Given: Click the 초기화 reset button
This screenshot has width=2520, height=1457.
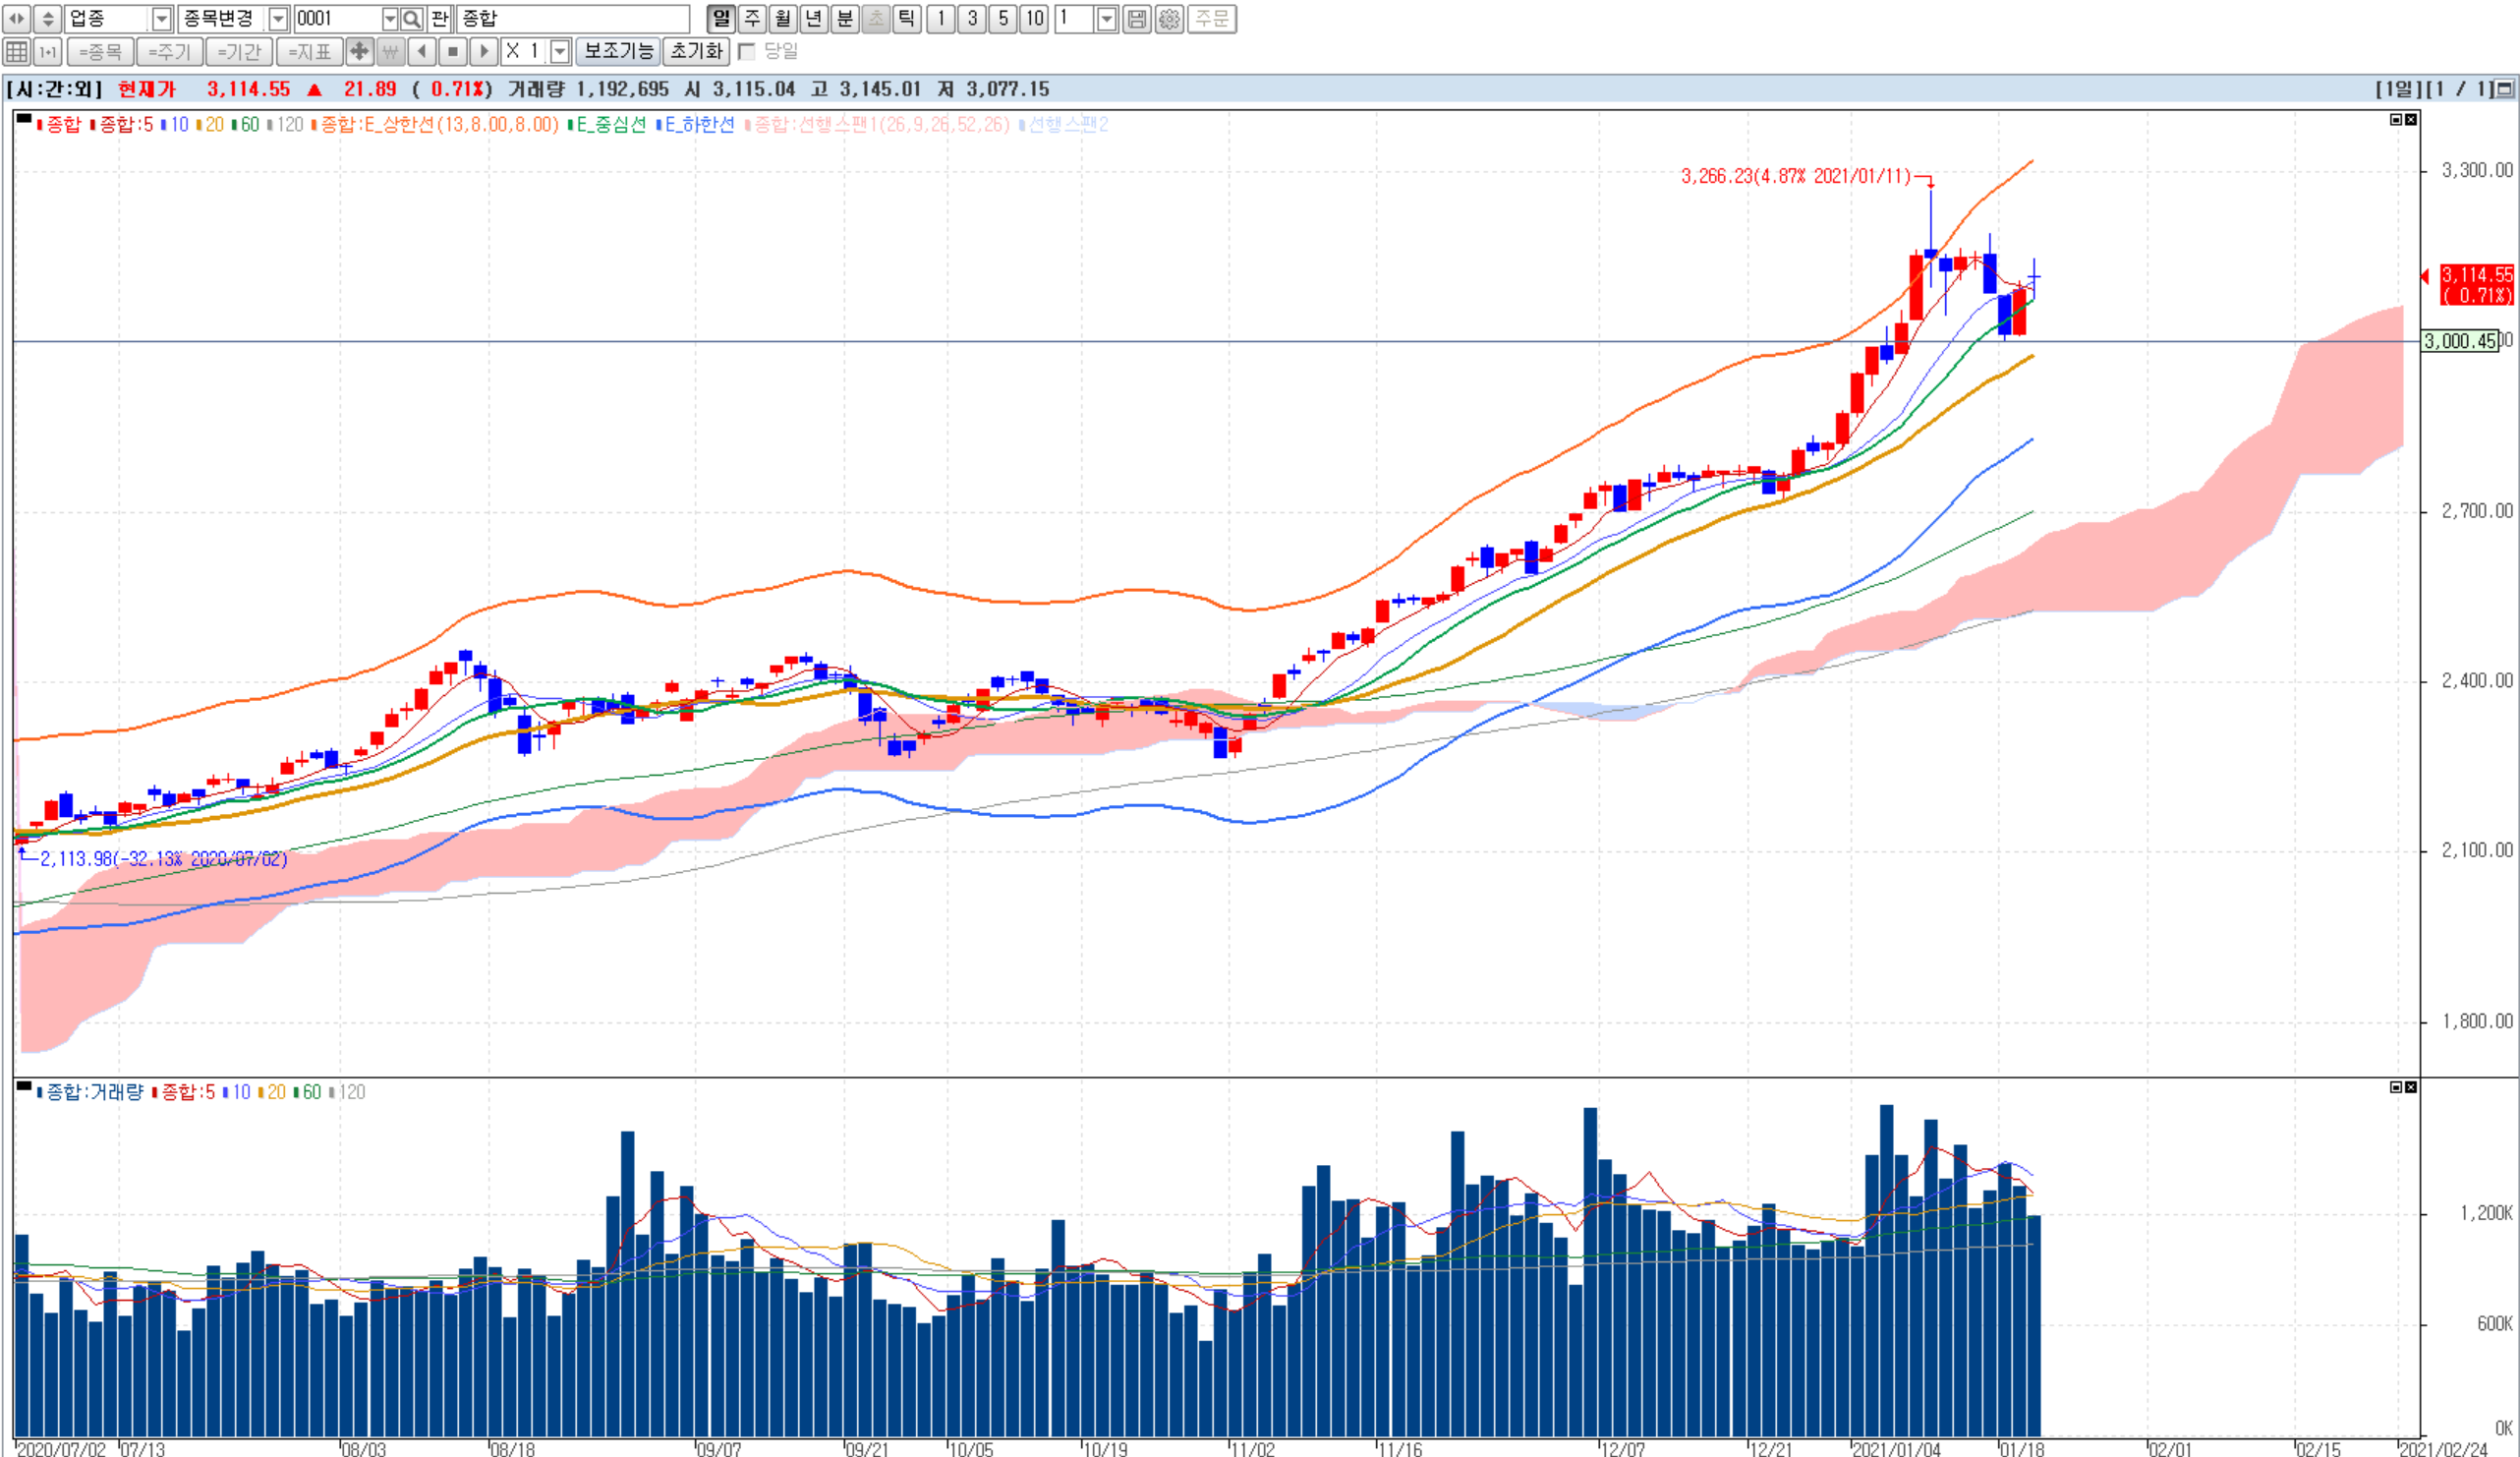Looking at the screenshot, I should tap(696, 51).
